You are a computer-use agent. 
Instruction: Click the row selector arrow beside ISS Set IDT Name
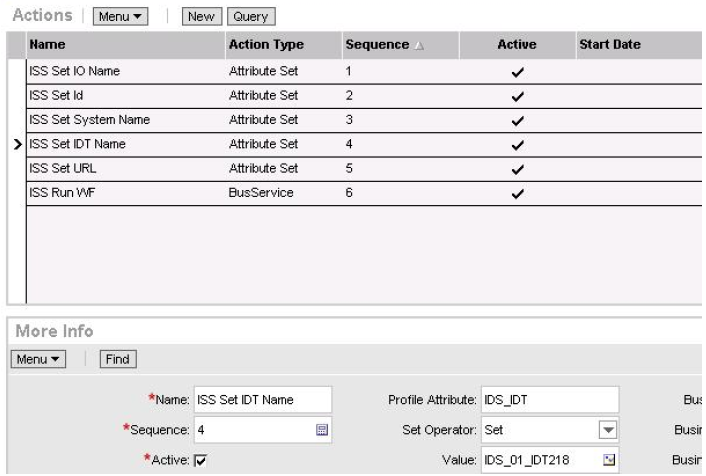[16, 145]
